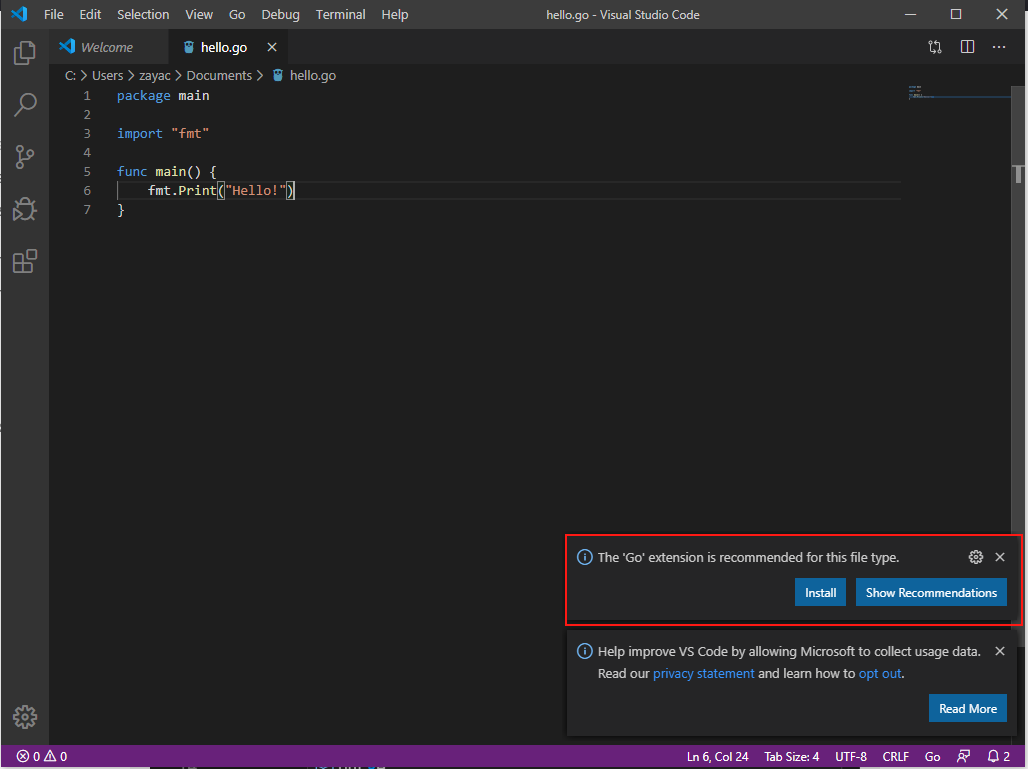Click the warnings count in status bar

tap(56, 757)
